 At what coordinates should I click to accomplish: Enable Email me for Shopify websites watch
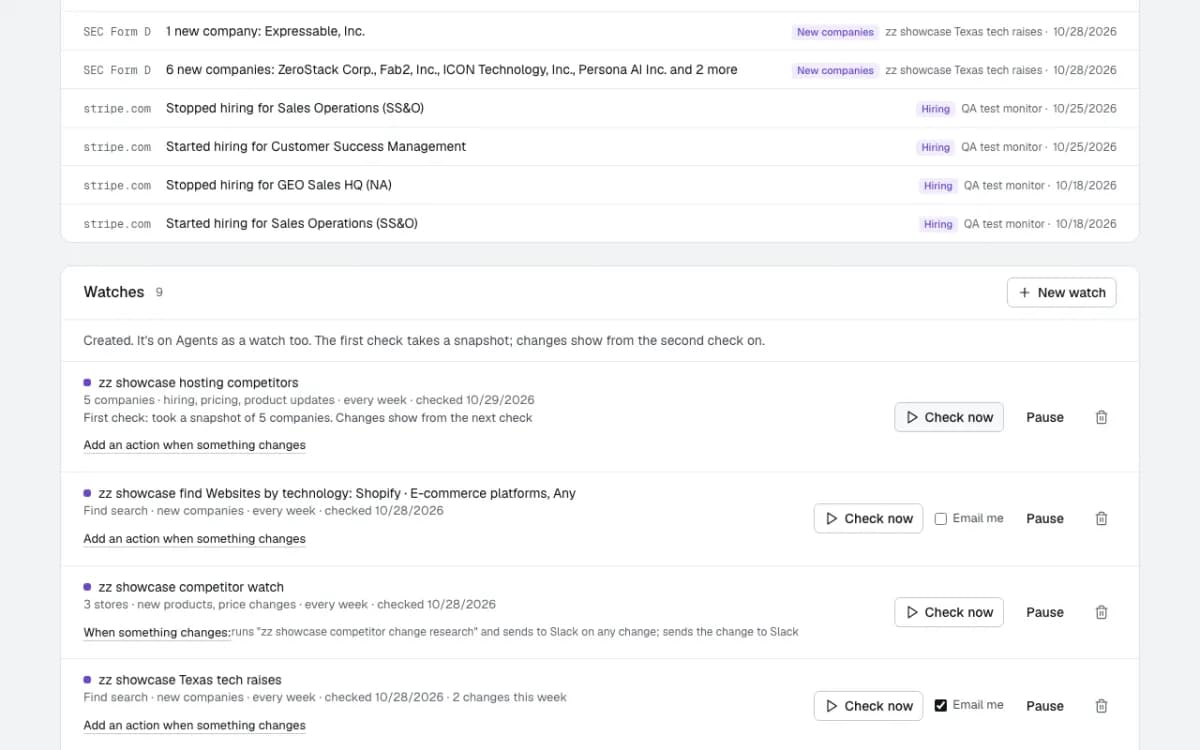[x=941, y=518]
